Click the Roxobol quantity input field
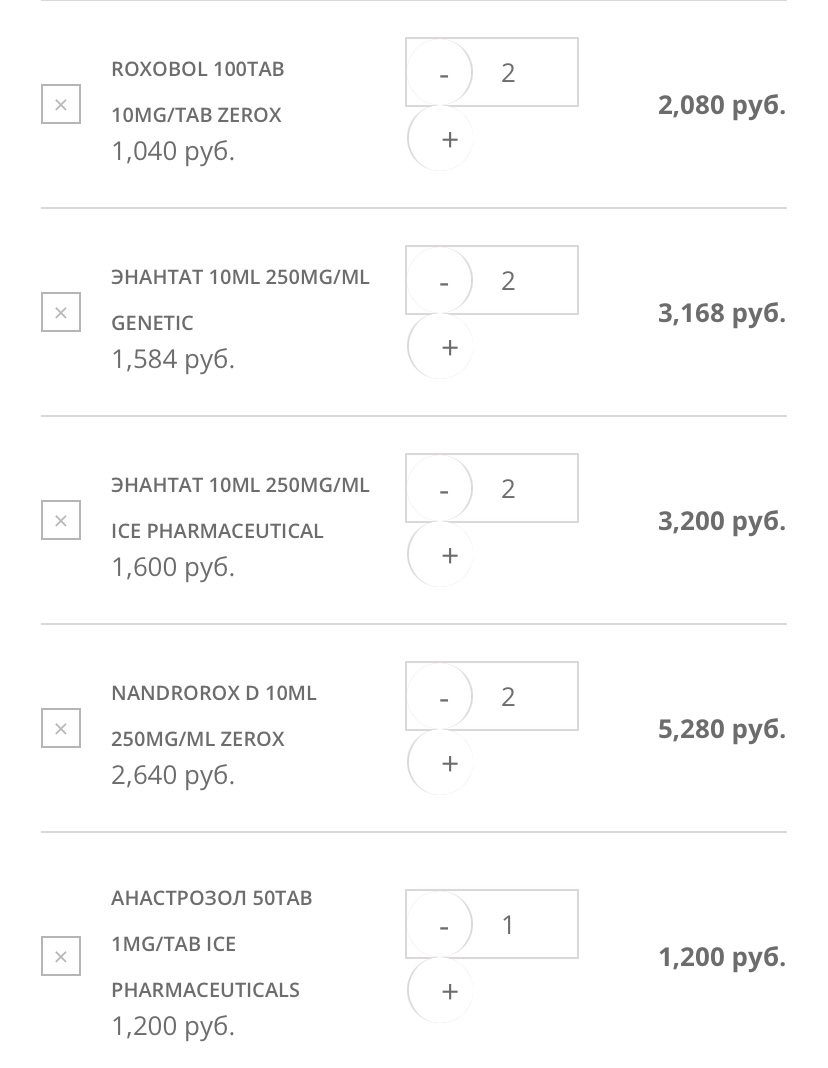Image resolution: width=828 pixels, height=1068 pixels. coord(520,73)
